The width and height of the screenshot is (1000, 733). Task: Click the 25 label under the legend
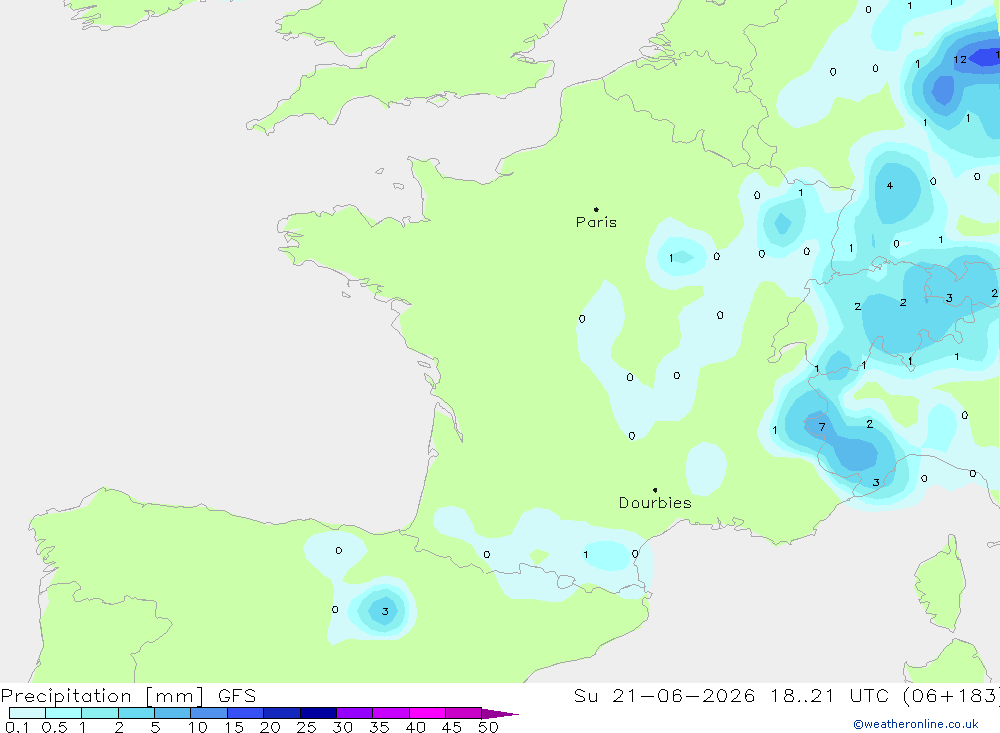coord(306,727)
